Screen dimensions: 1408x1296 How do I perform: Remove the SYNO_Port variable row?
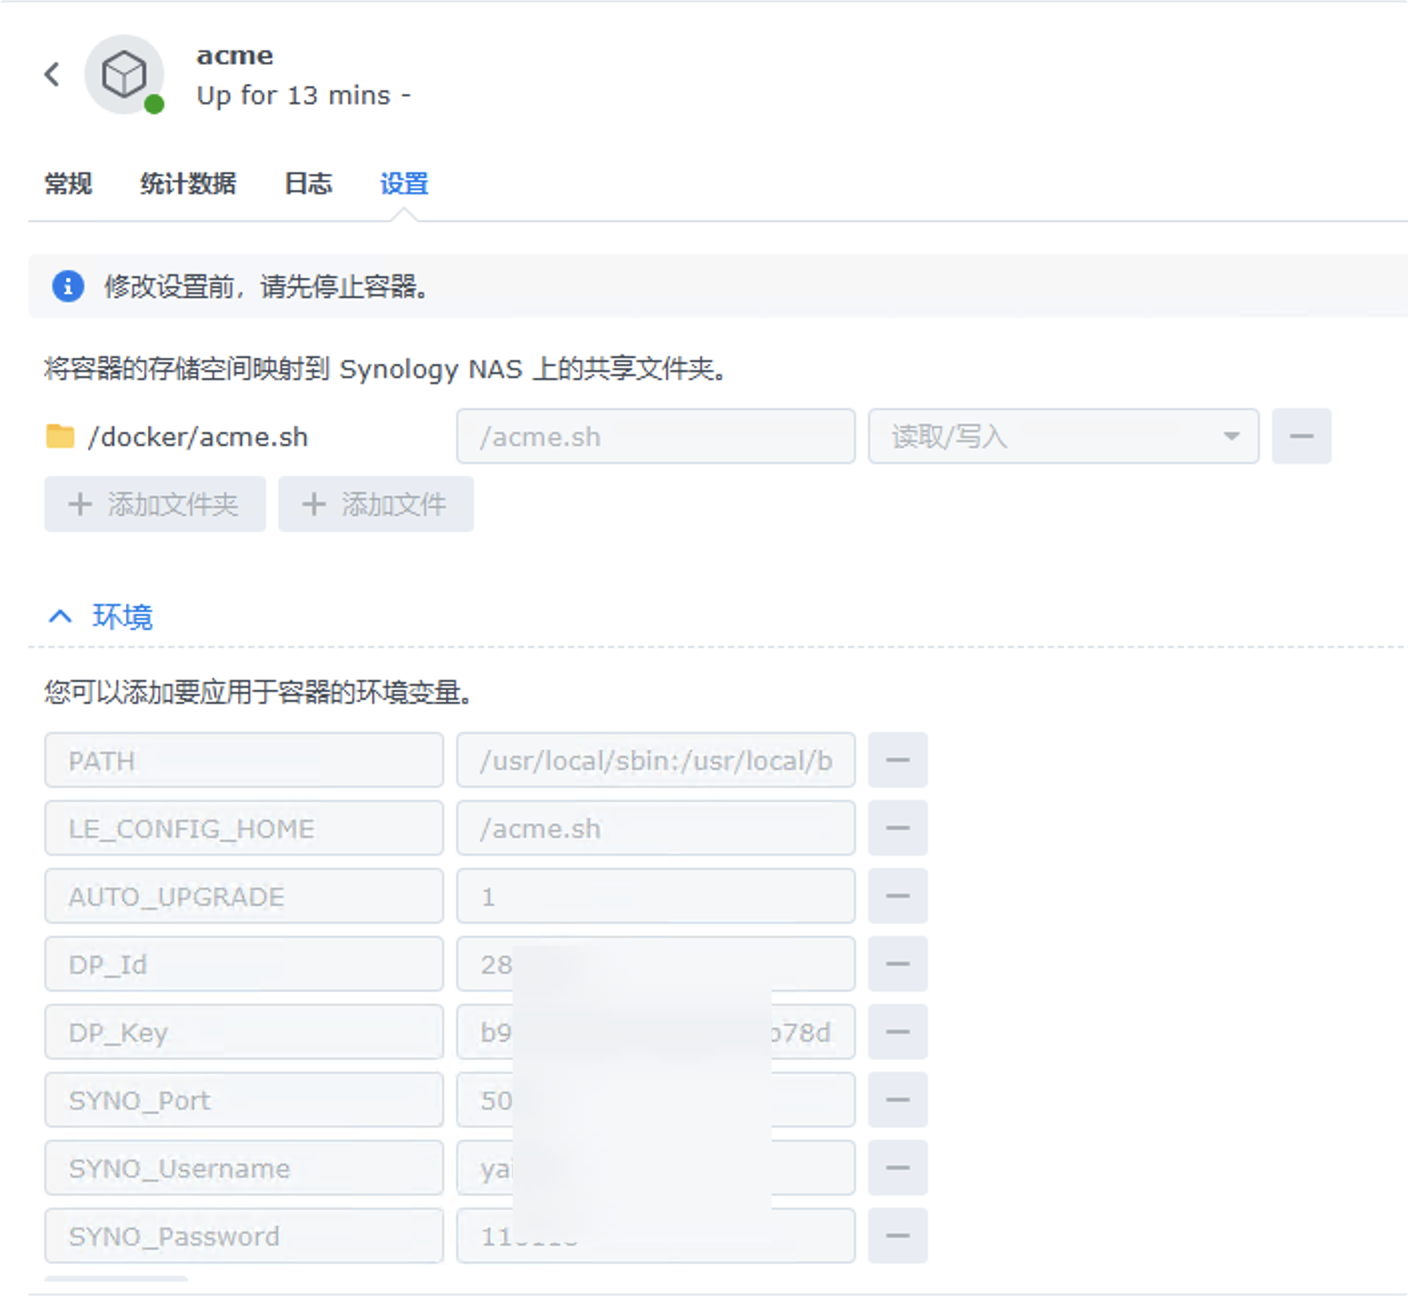[897, 1100]
